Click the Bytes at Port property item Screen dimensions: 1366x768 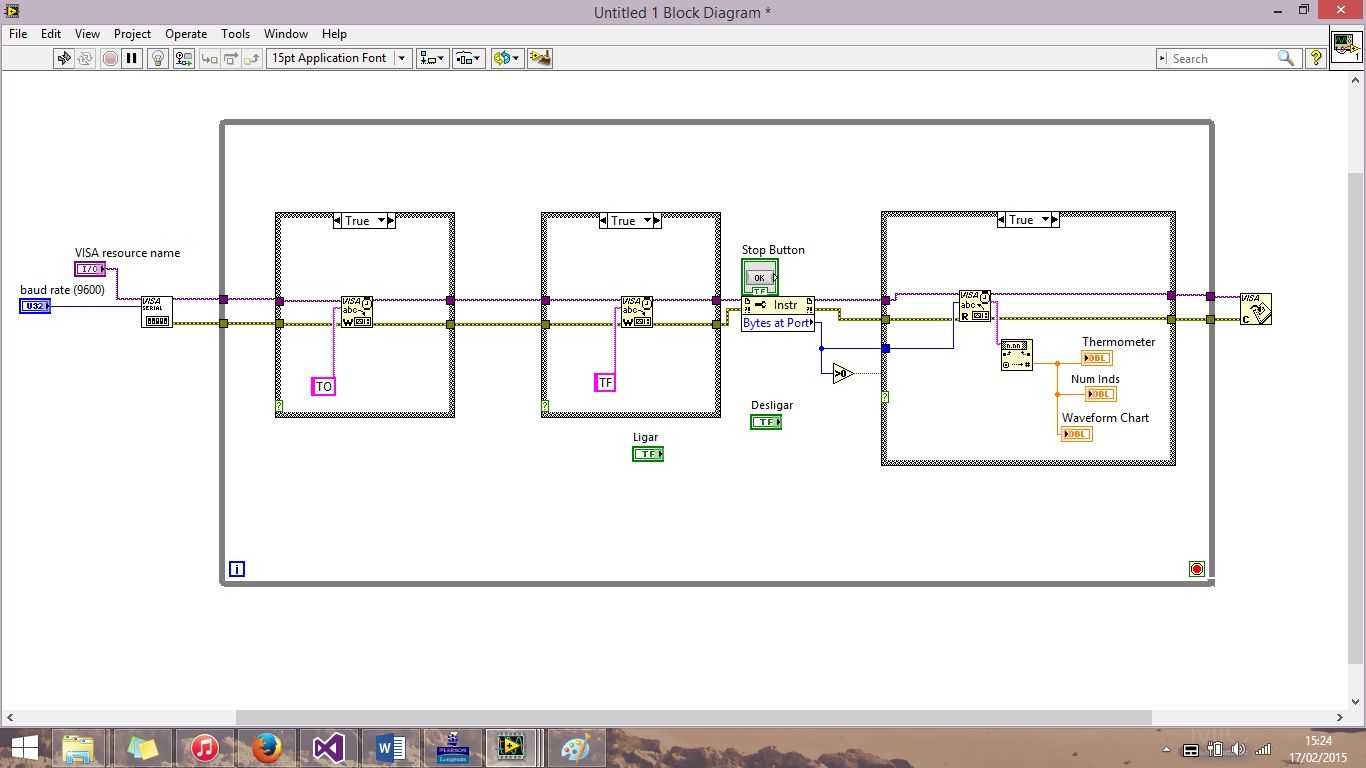coord(777,322)
